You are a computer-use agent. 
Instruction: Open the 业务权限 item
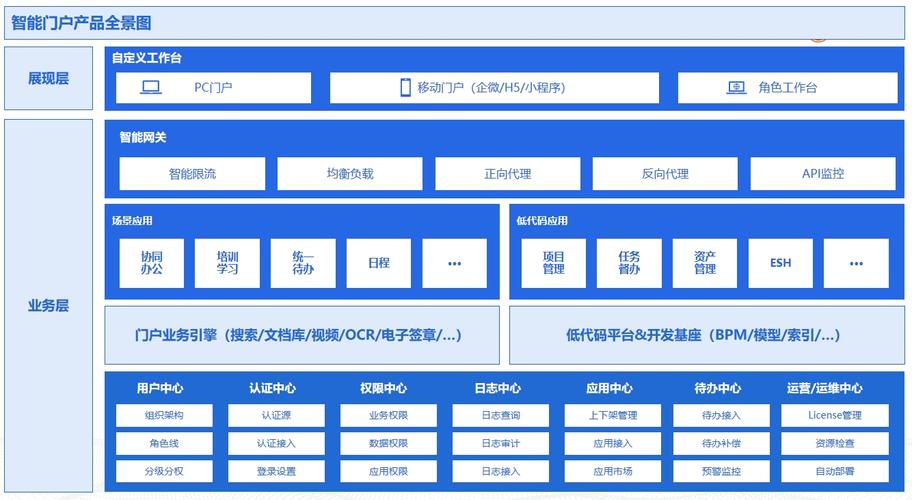click(x=389, y=415)
